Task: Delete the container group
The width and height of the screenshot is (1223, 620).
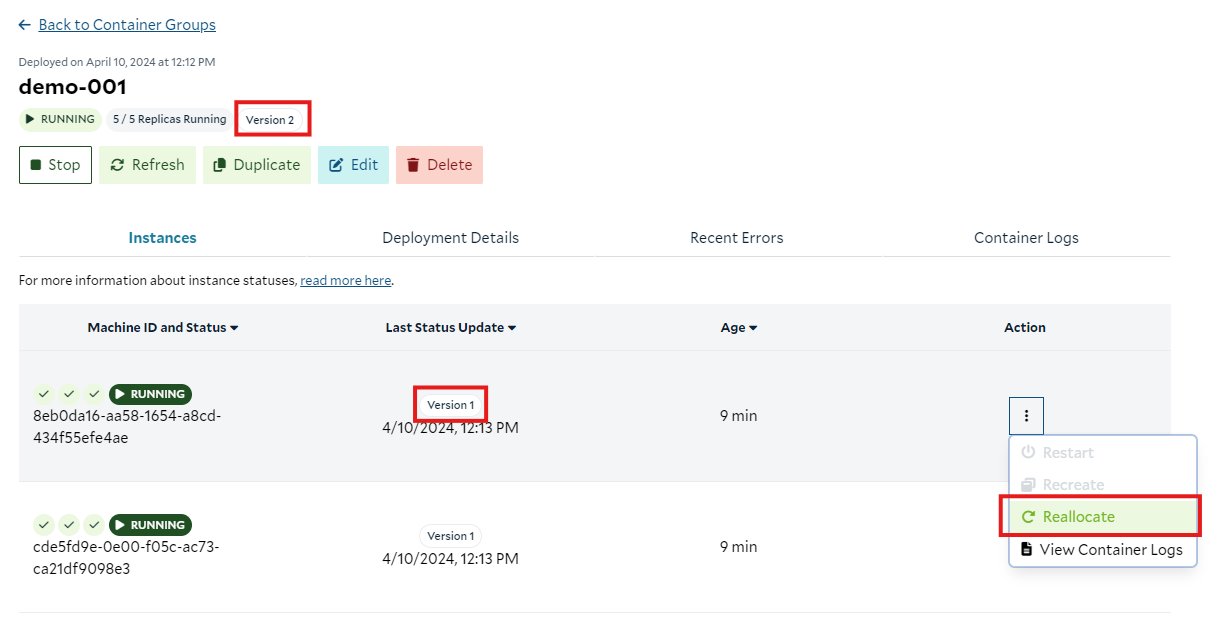Action: pos(439,165)
